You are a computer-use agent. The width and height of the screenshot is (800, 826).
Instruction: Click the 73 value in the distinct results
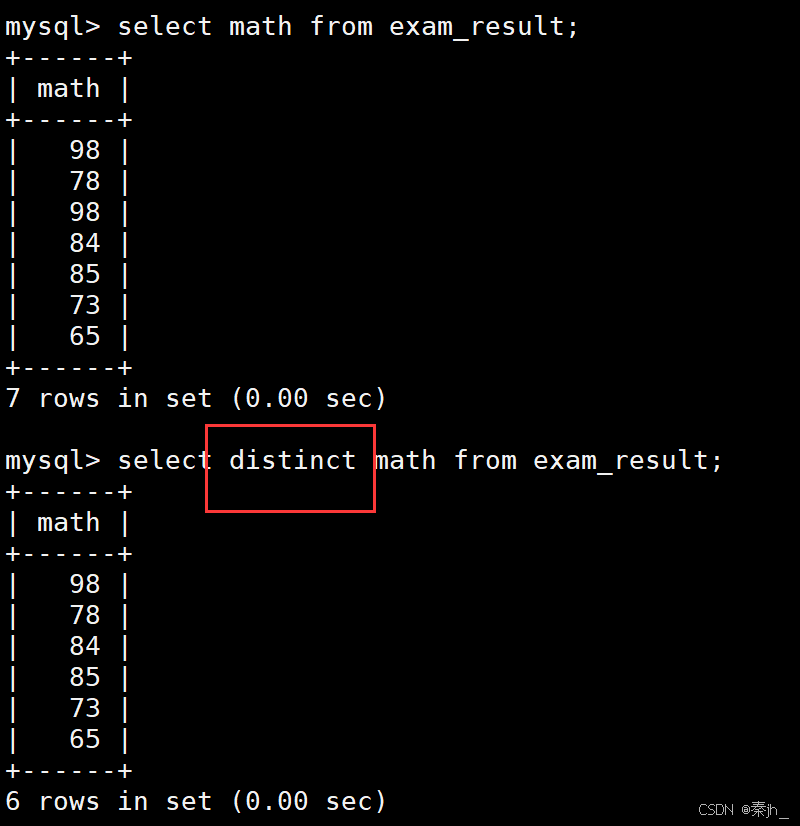[x=85, y=708]
